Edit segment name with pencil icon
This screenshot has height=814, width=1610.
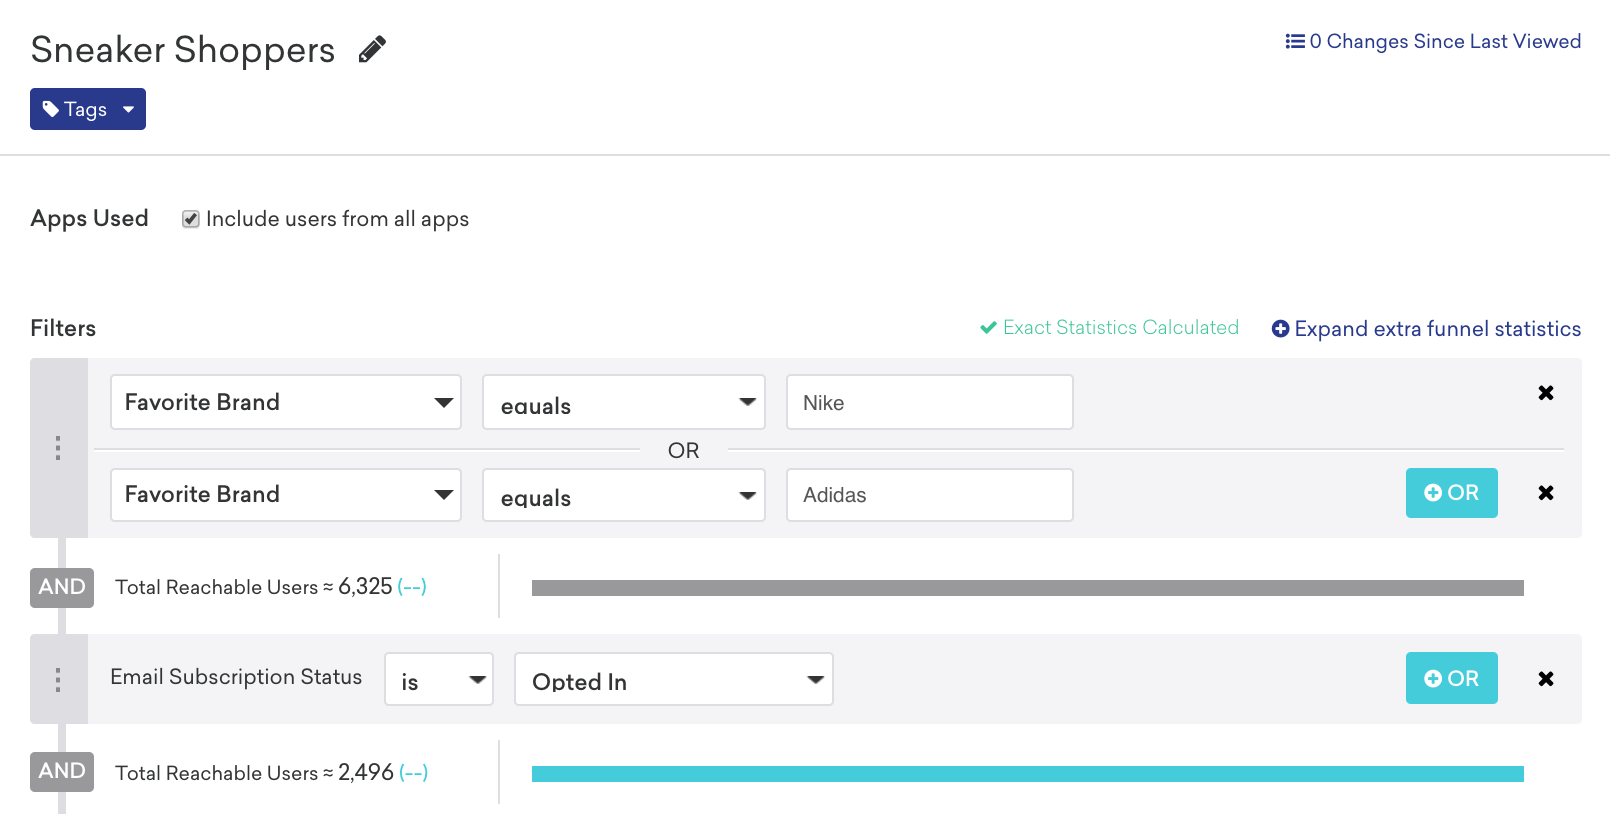click(x=372, y=50)
